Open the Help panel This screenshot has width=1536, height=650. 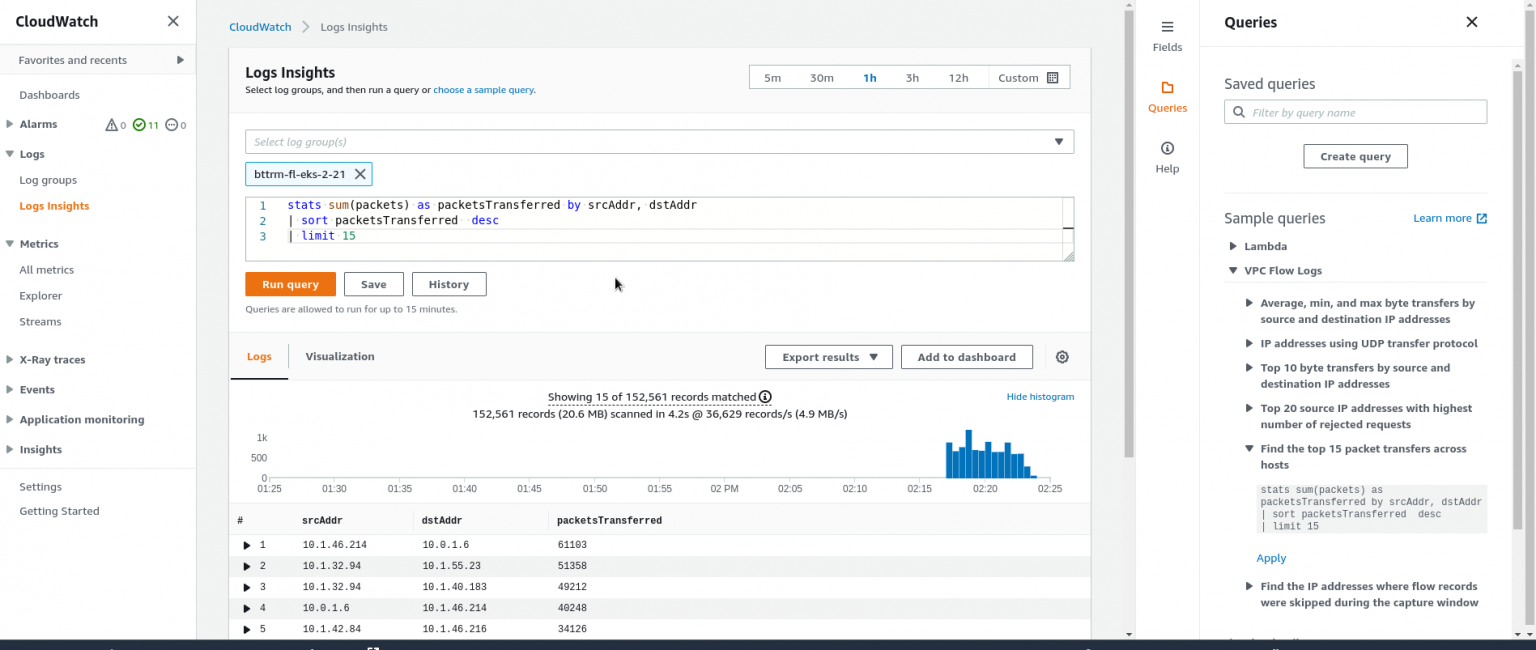point(1167,158)
